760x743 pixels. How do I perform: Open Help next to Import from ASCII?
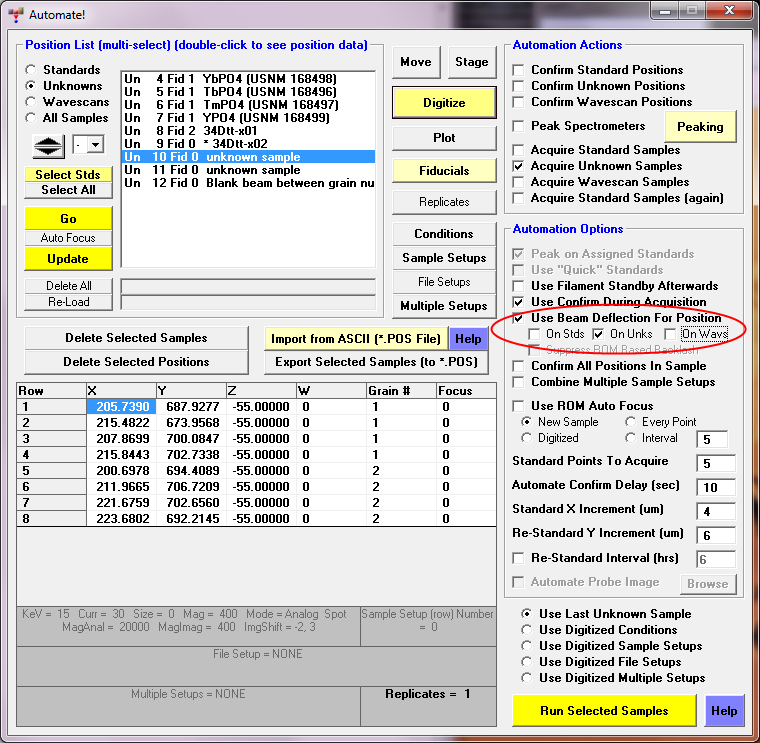(x=468, y=339)
